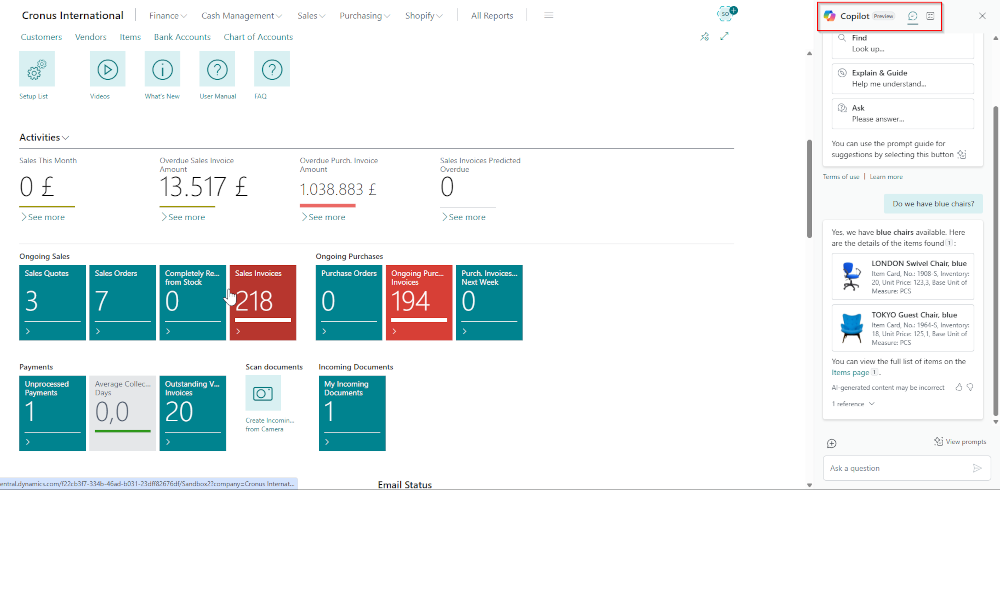This screenshot has height=600, width=1000.
Task: Select the Ask suggestion card
Action: [902, 113]
